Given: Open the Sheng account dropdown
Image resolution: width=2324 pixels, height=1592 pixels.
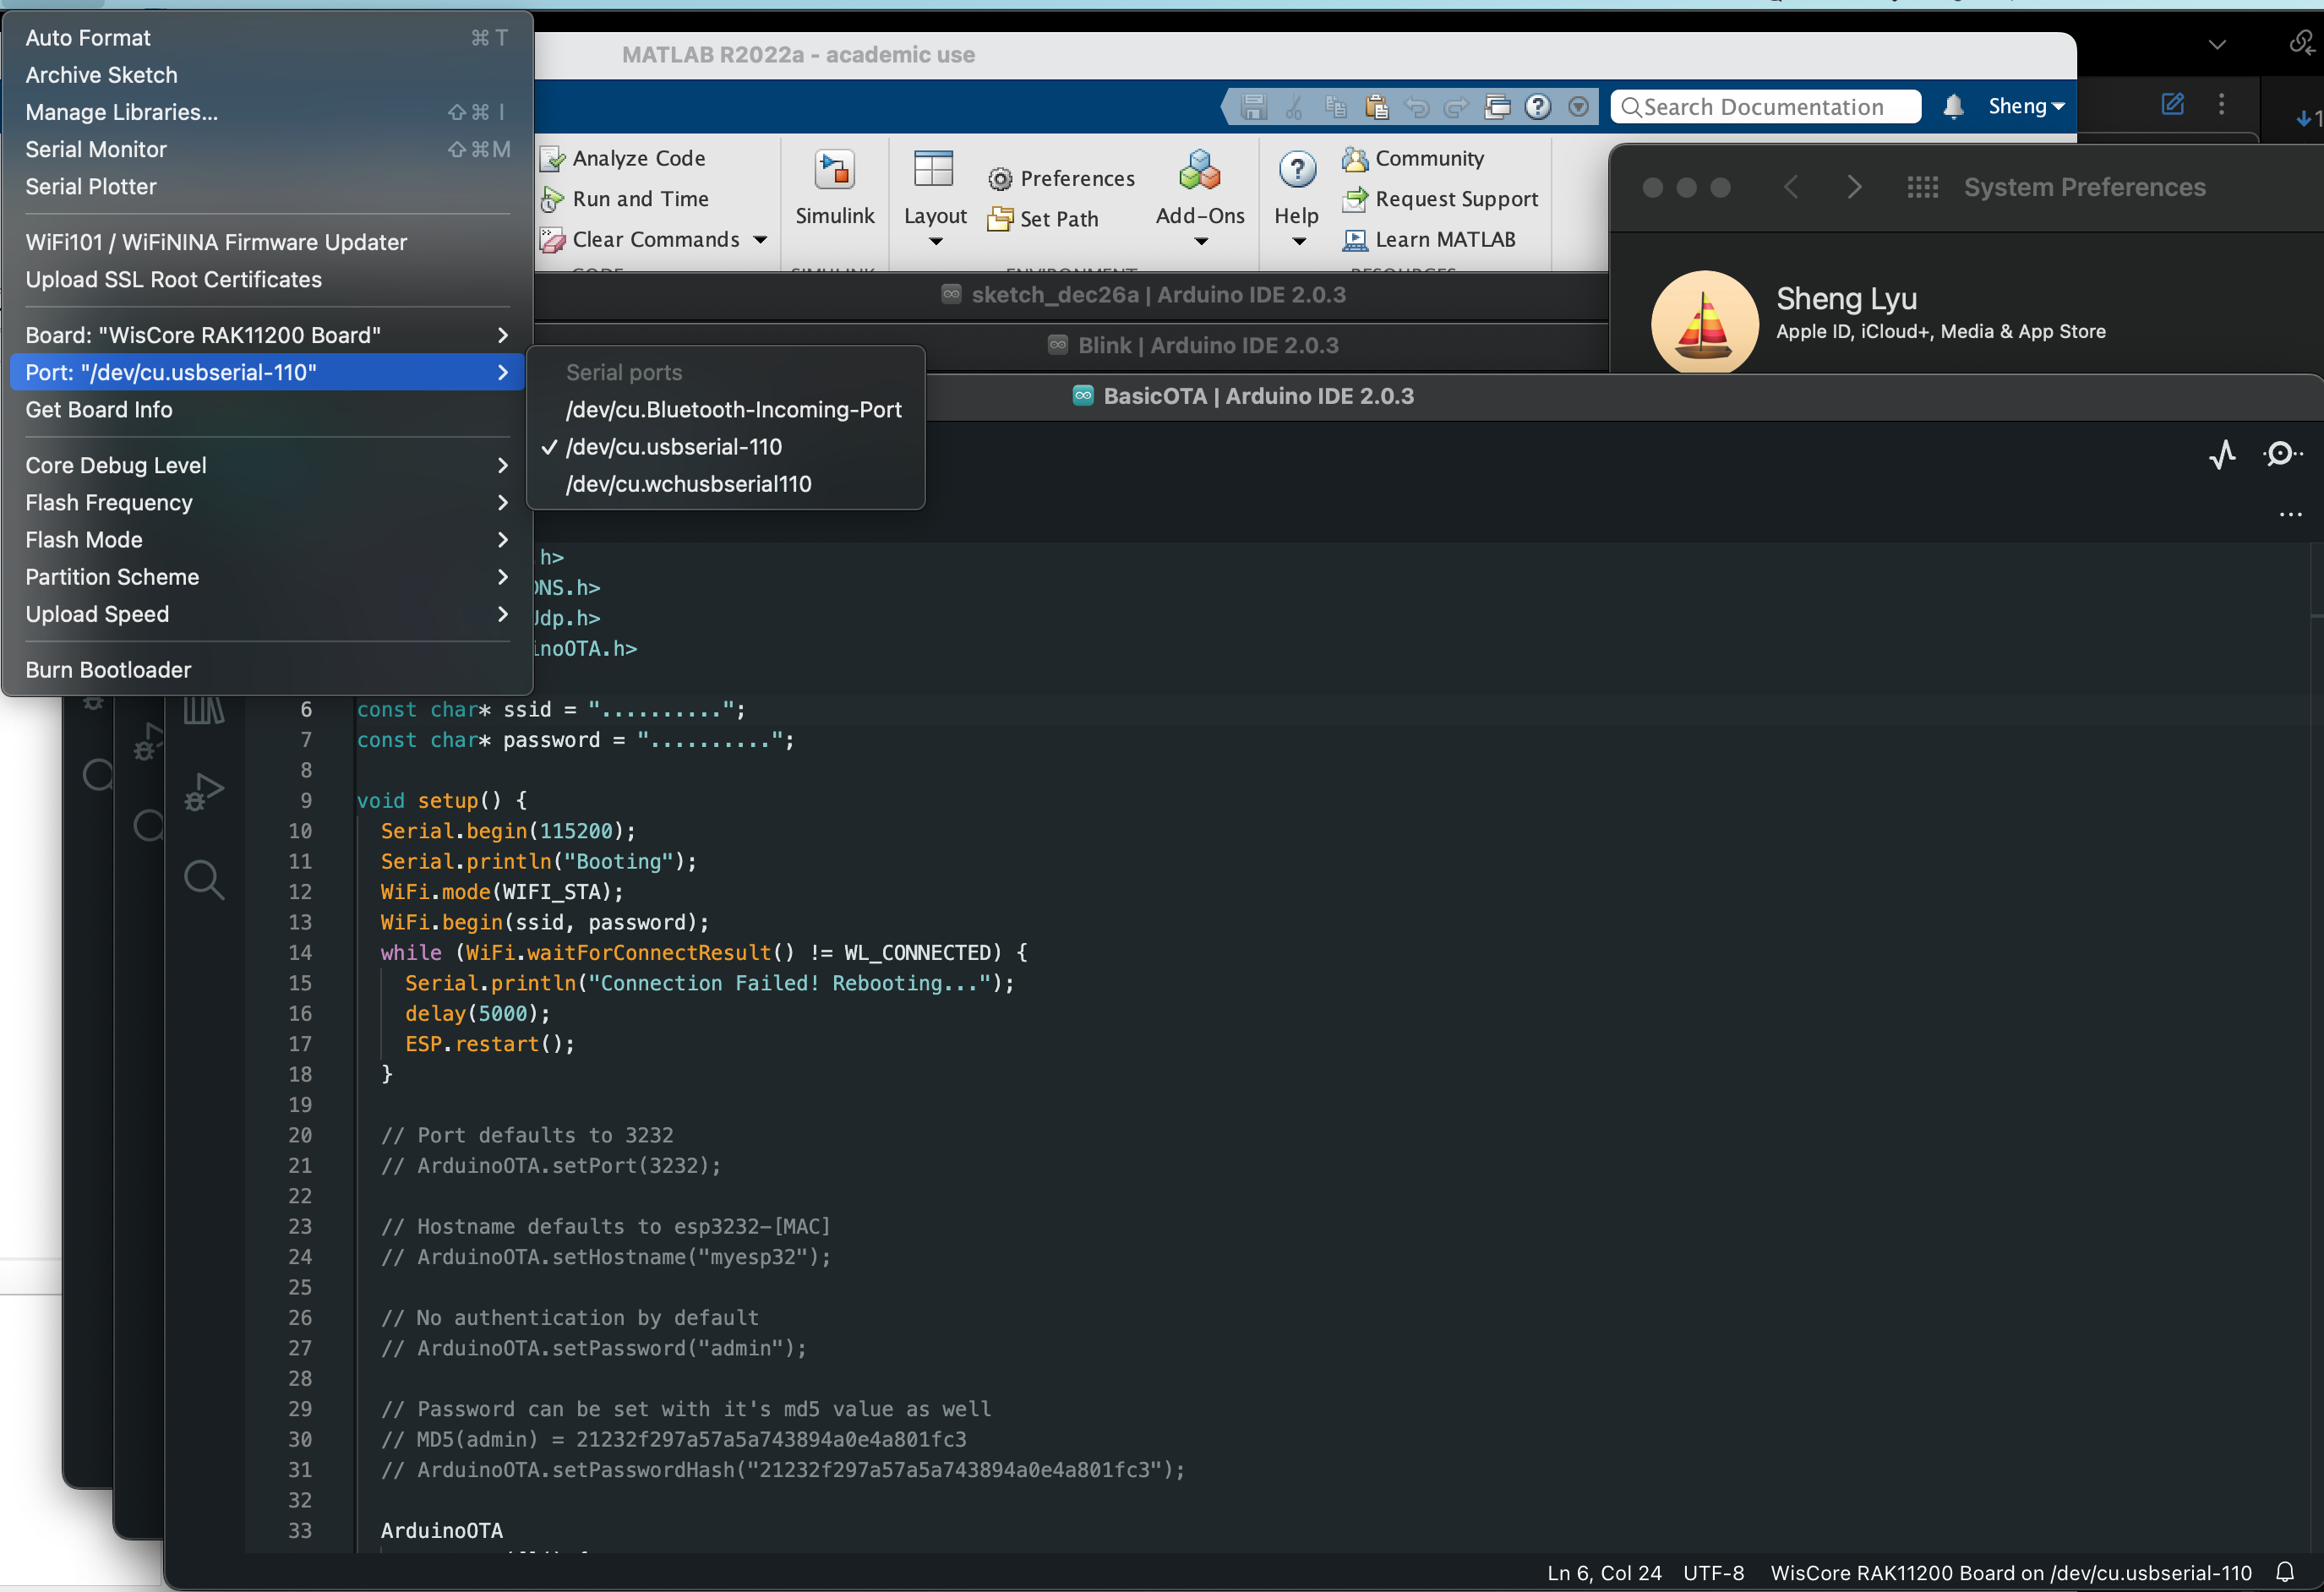Looking at the screenshot, I should (x=2026, y=107).
